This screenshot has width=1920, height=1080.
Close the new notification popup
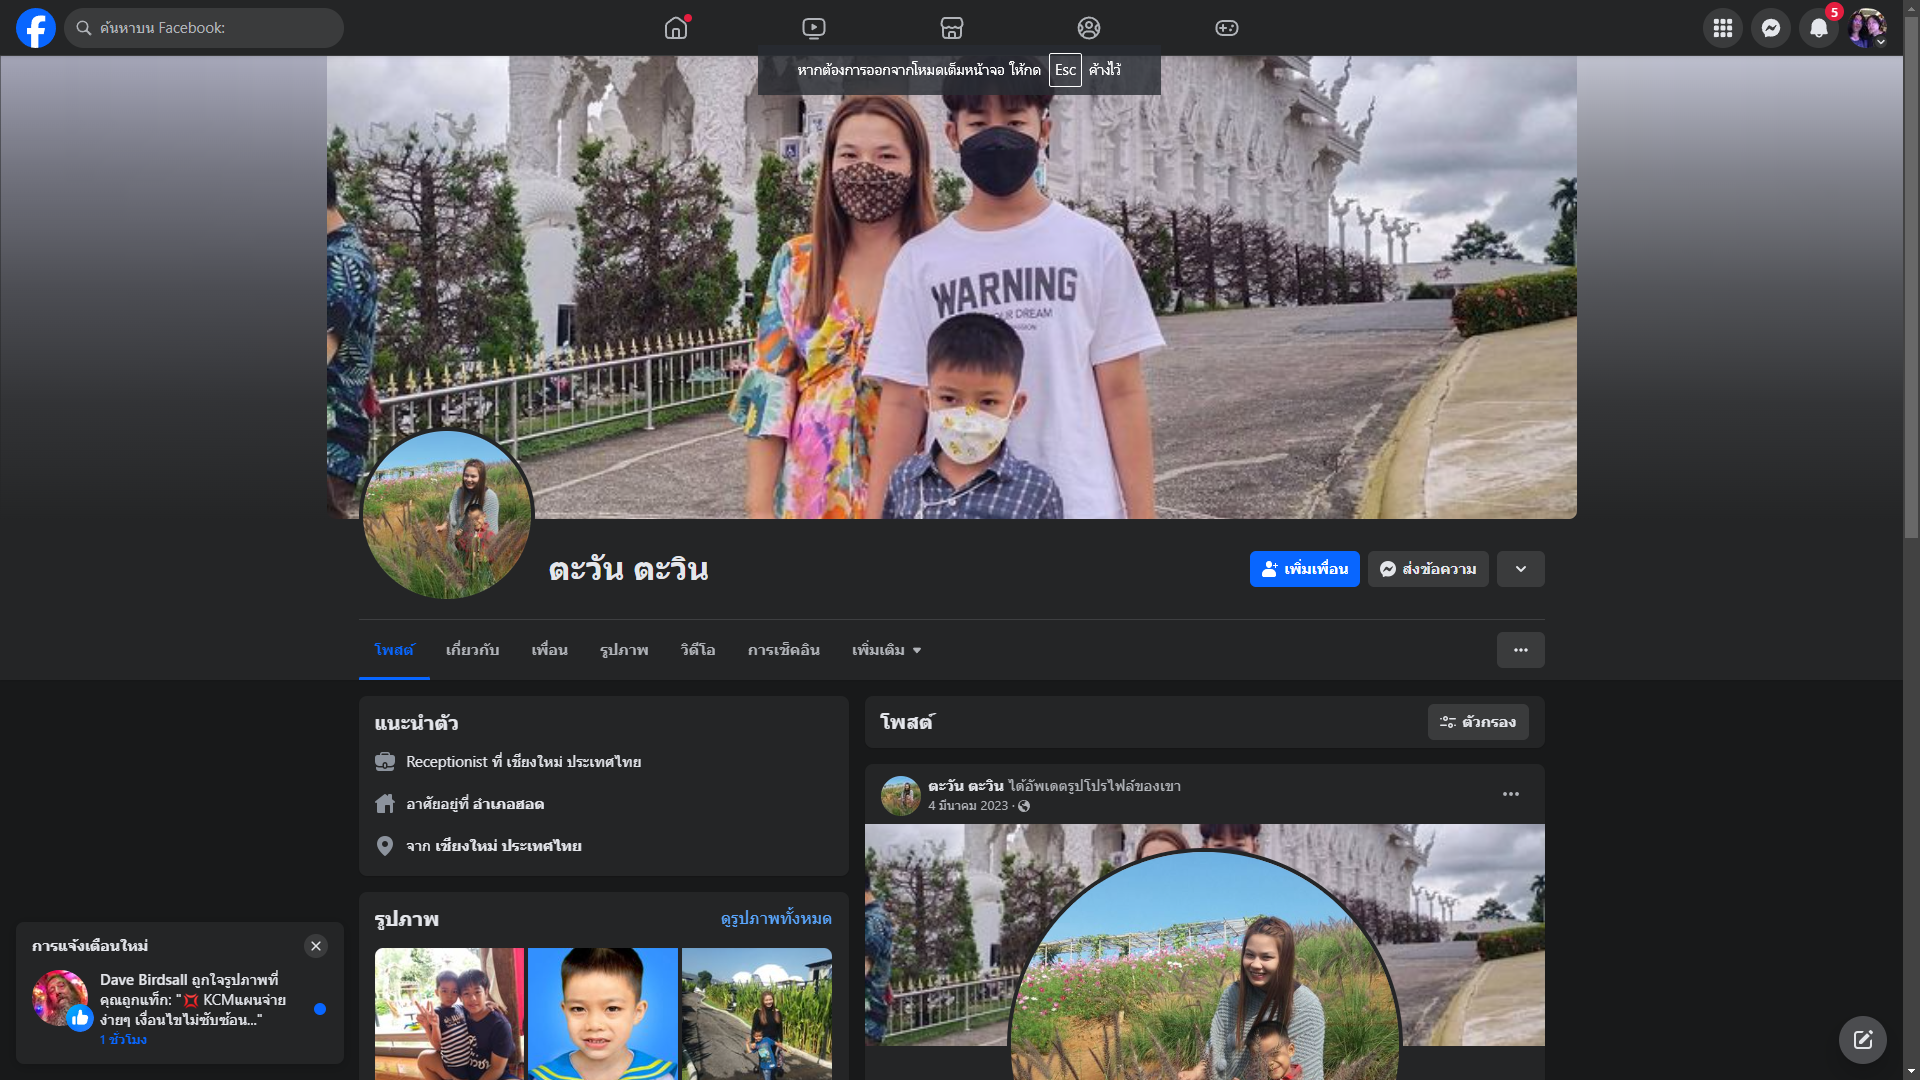coord(316,946)
